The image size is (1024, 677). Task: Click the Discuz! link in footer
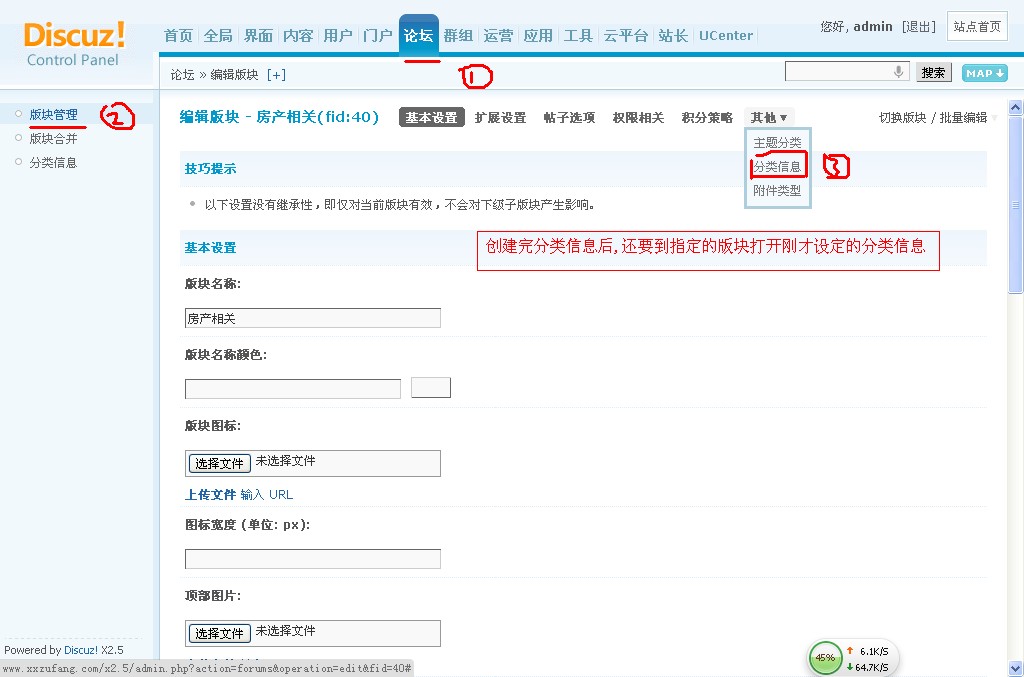[81, 650]
